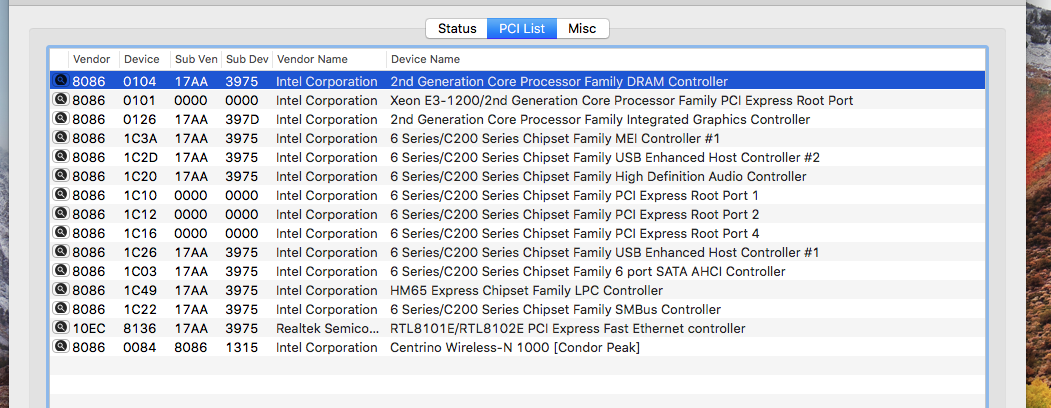Open the Misc tab
The image size is (1051, 408).
tap(582, 28)
